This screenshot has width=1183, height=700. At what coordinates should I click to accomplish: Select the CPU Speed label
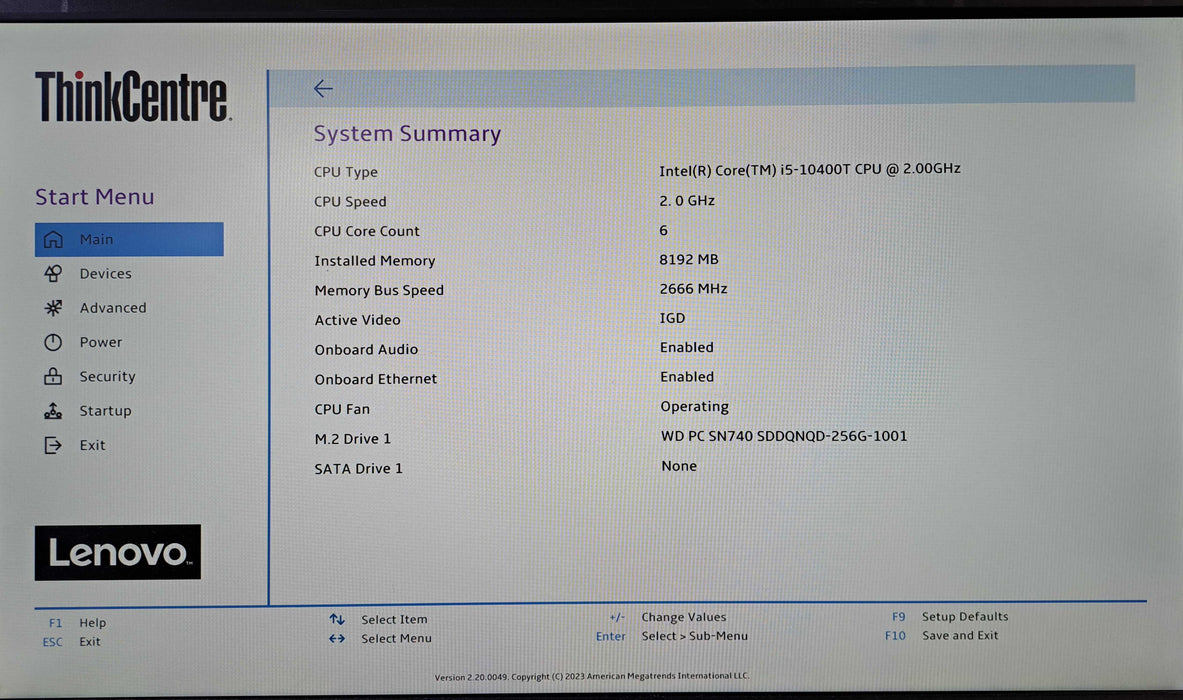click(x=350, y=201)
